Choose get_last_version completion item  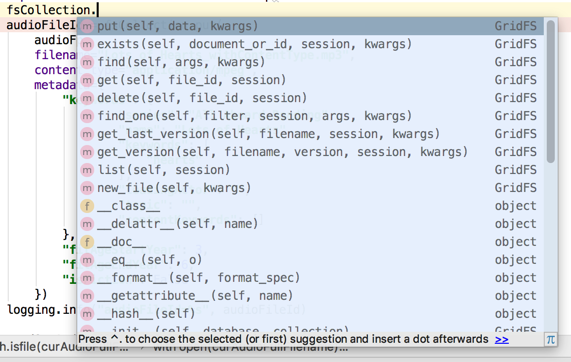coord(311,134)
